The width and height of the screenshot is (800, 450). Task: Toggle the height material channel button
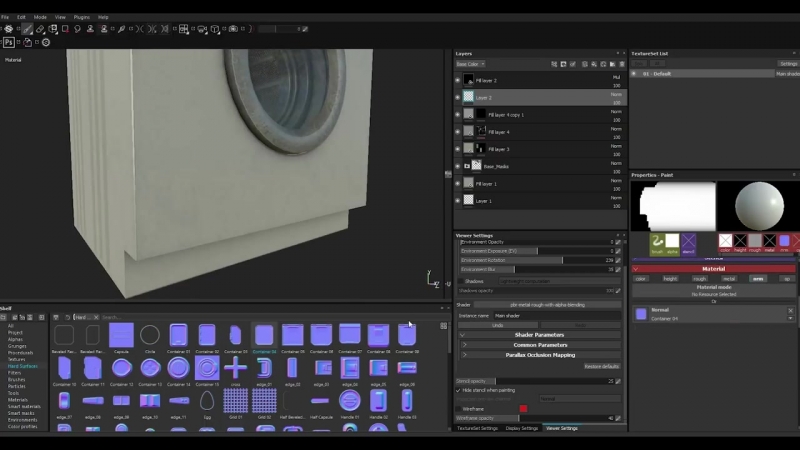670,279
